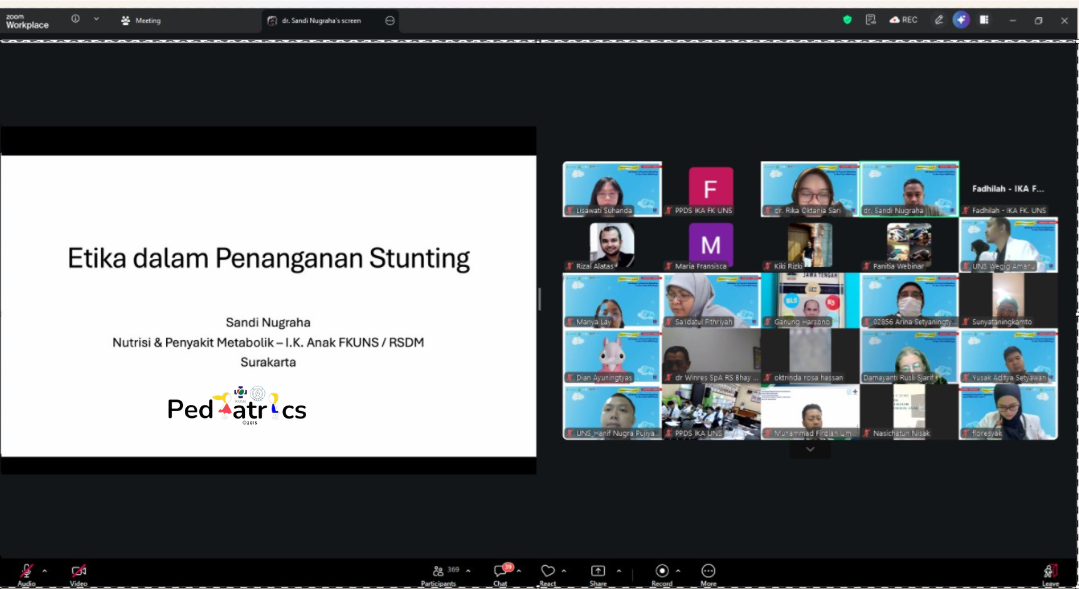
Task: Toggle the camera with Video button
Action: (x=78, y=572)
